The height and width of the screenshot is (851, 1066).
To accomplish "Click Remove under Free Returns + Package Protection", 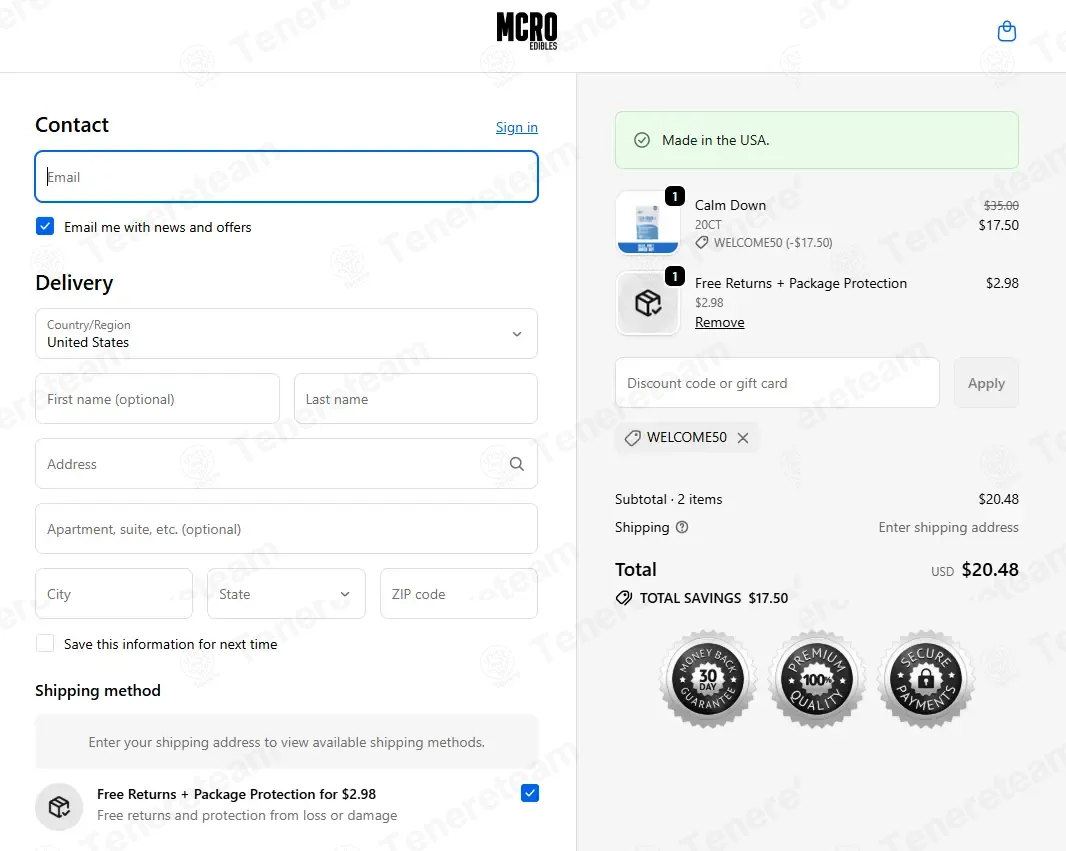I will click(719, 322).
